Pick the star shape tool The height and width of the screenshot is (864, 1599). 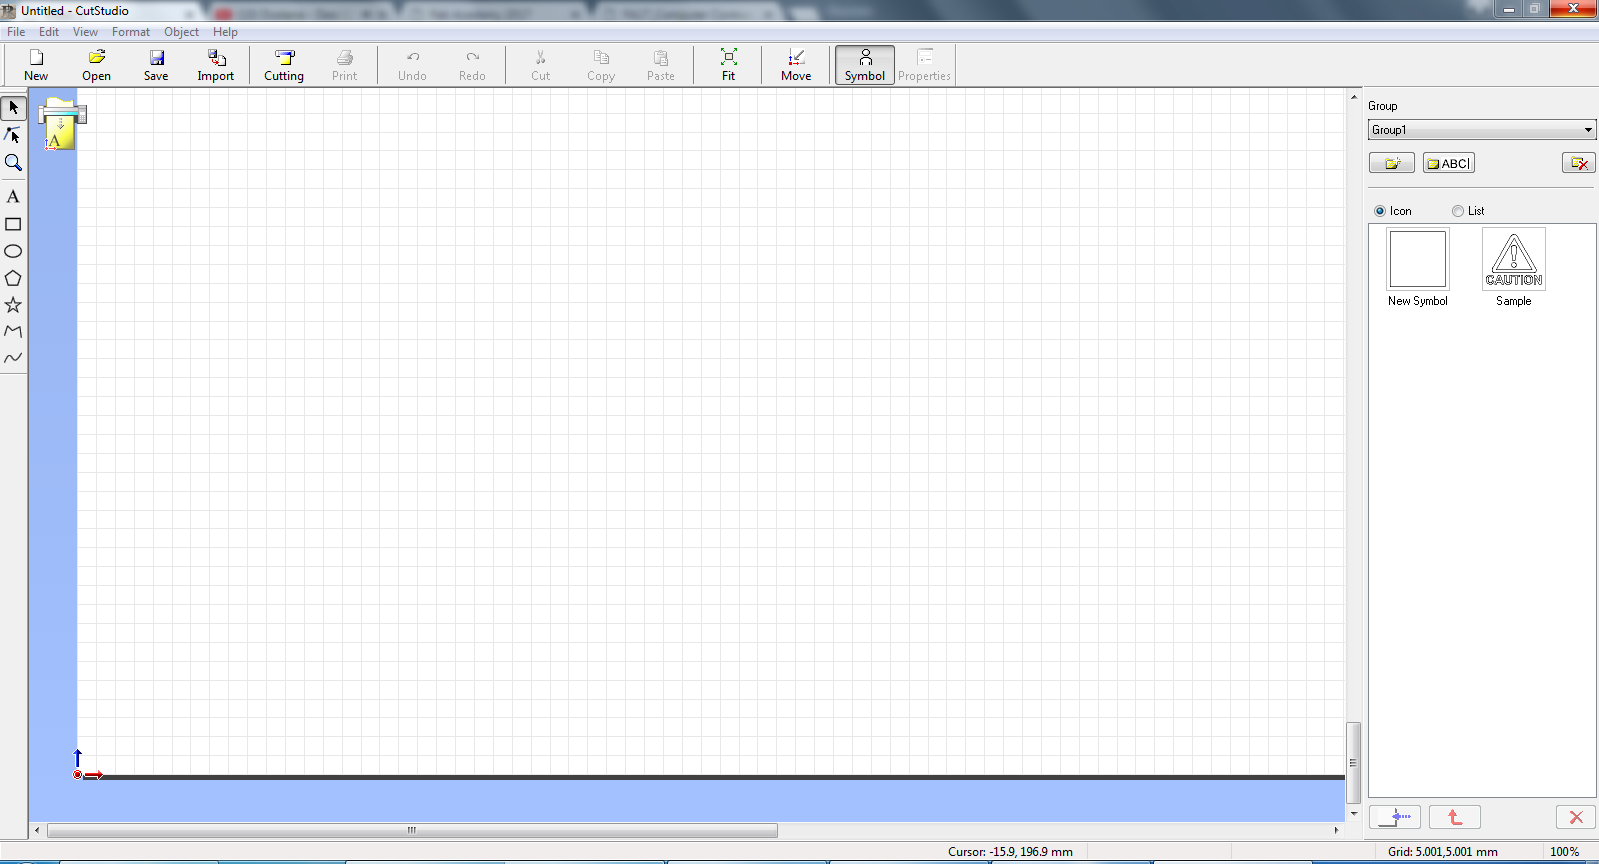[x=13, y=305]
